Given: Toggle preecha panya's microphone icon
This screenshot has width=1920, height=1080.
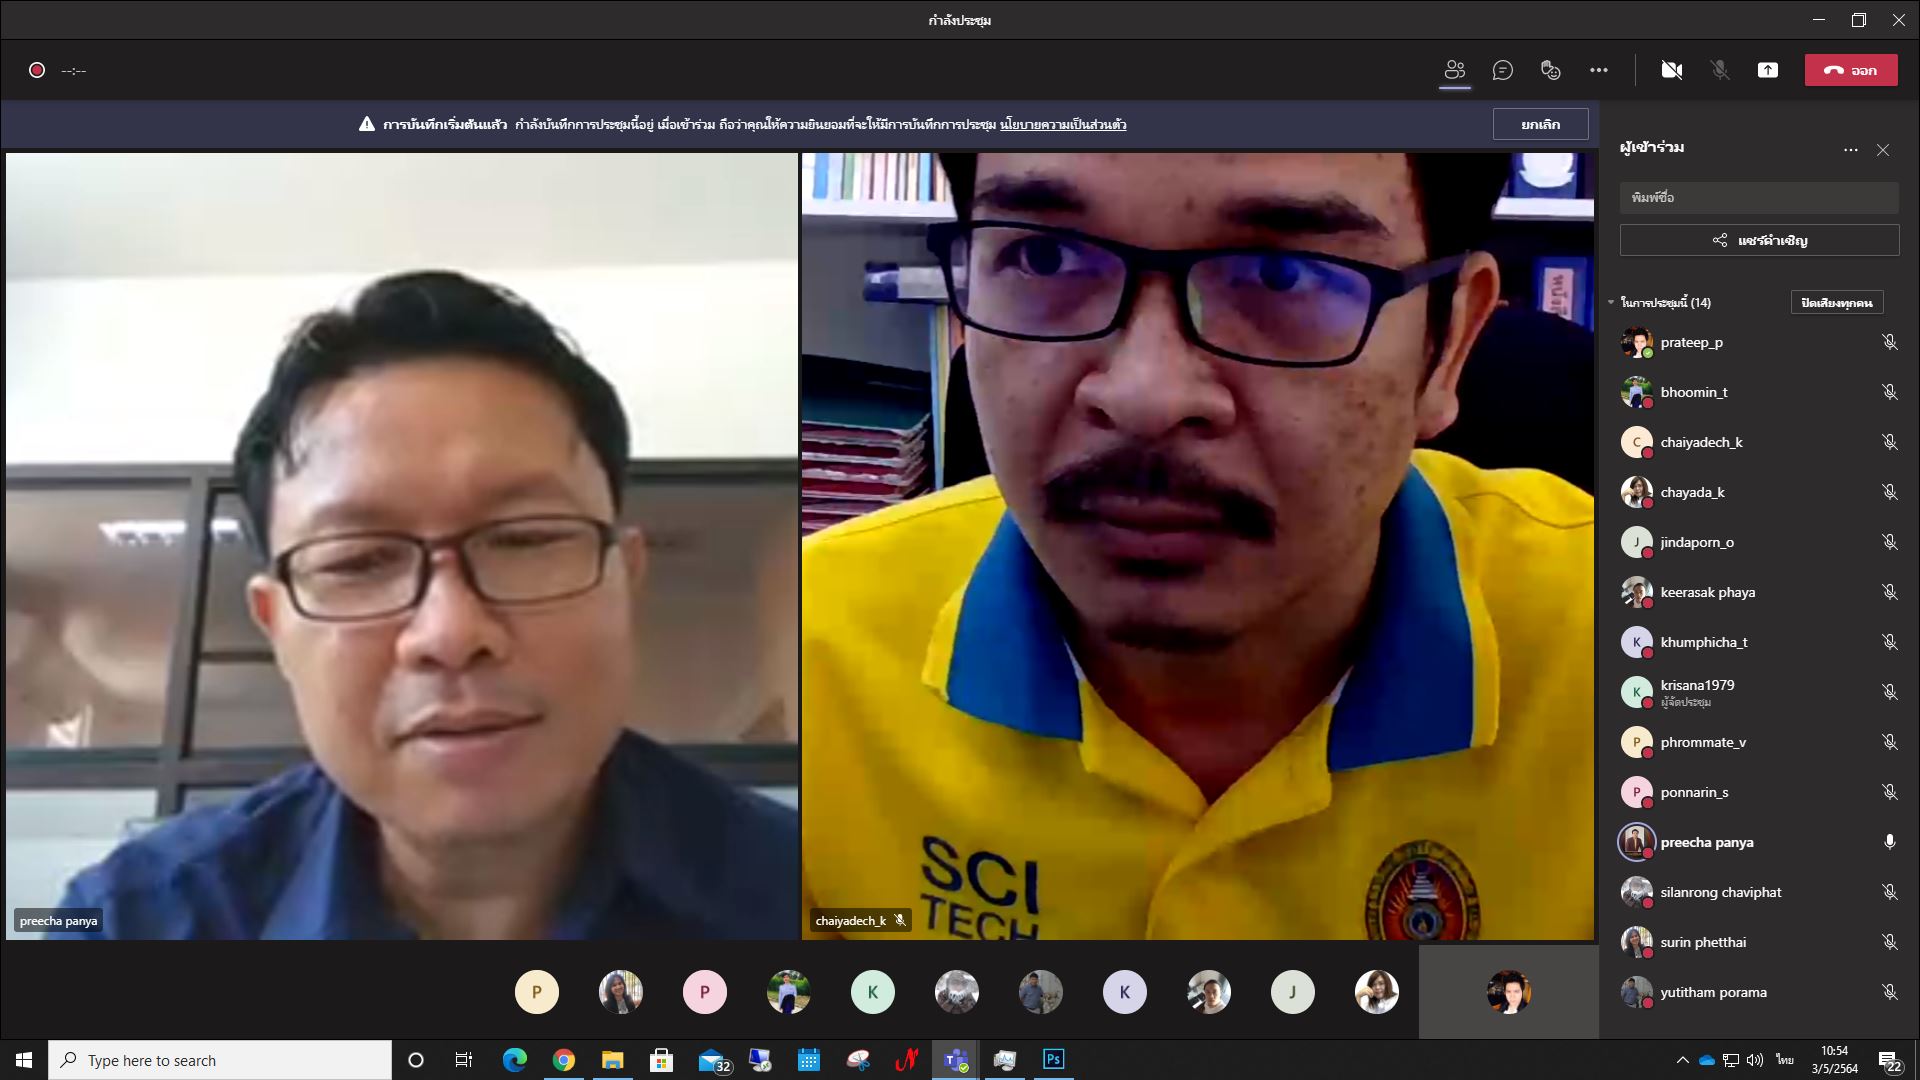Looking at the screenshot, I should coord(1889,842).
